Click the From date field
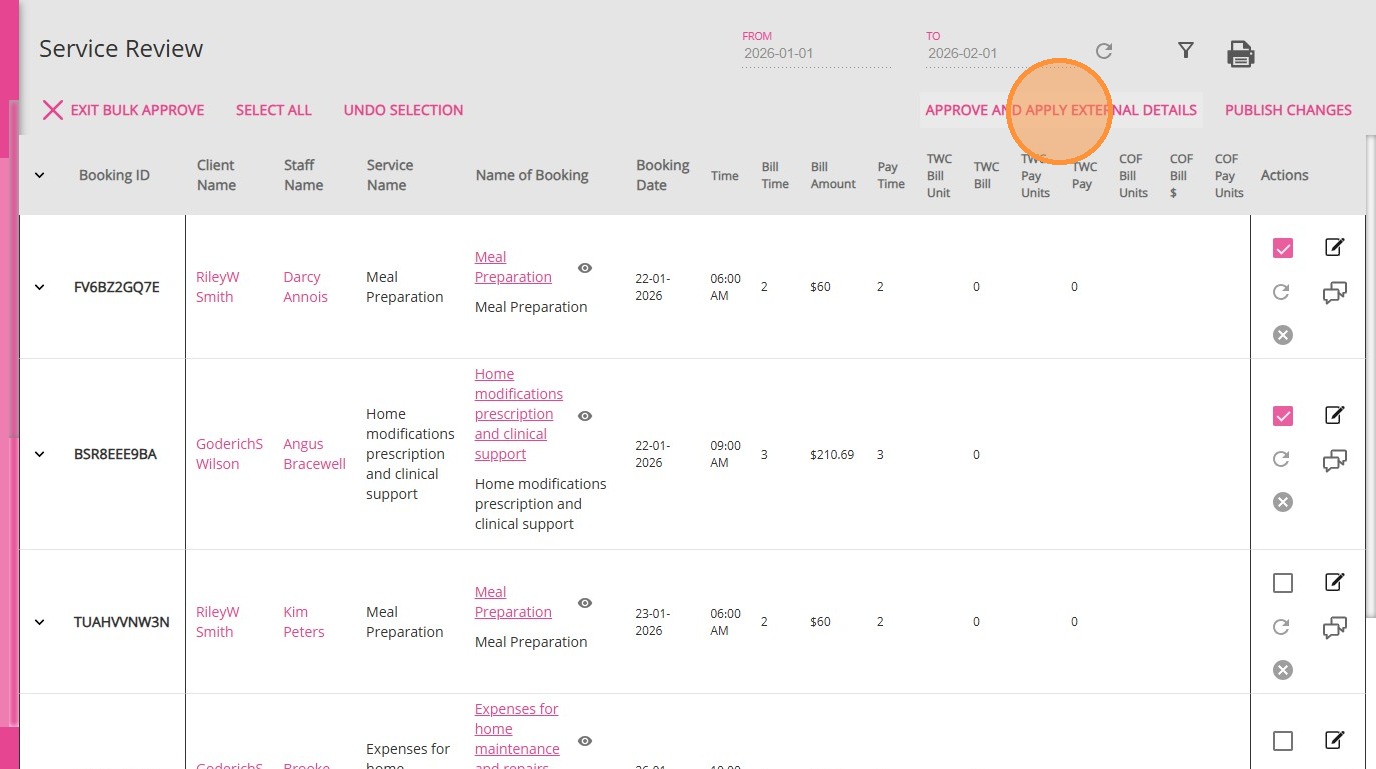The image size is (1376, 769). [816, 54]
